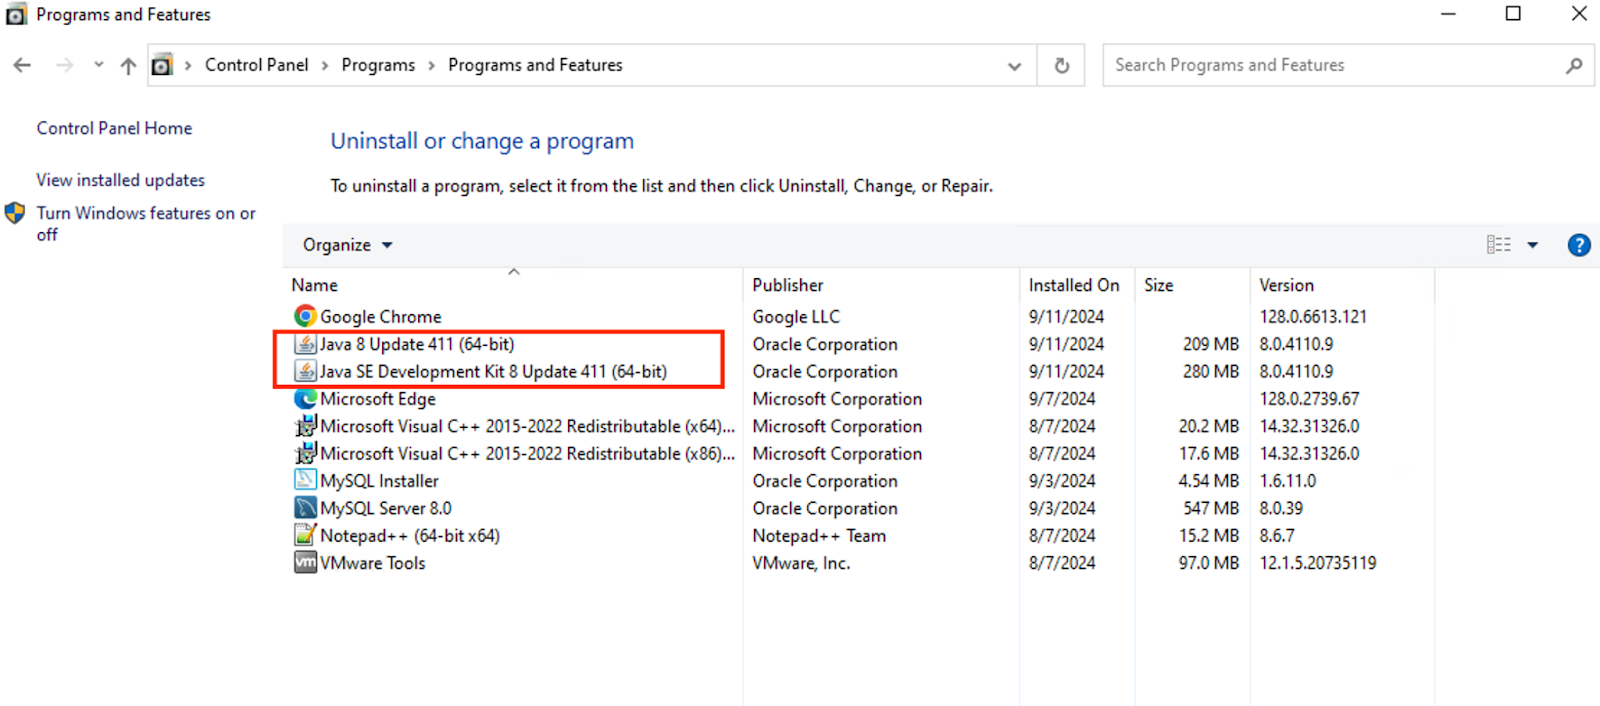The image size is (1600, 706).
Task: Select Java SE Development Kit 8 Update 411
Action: point(493,371)
